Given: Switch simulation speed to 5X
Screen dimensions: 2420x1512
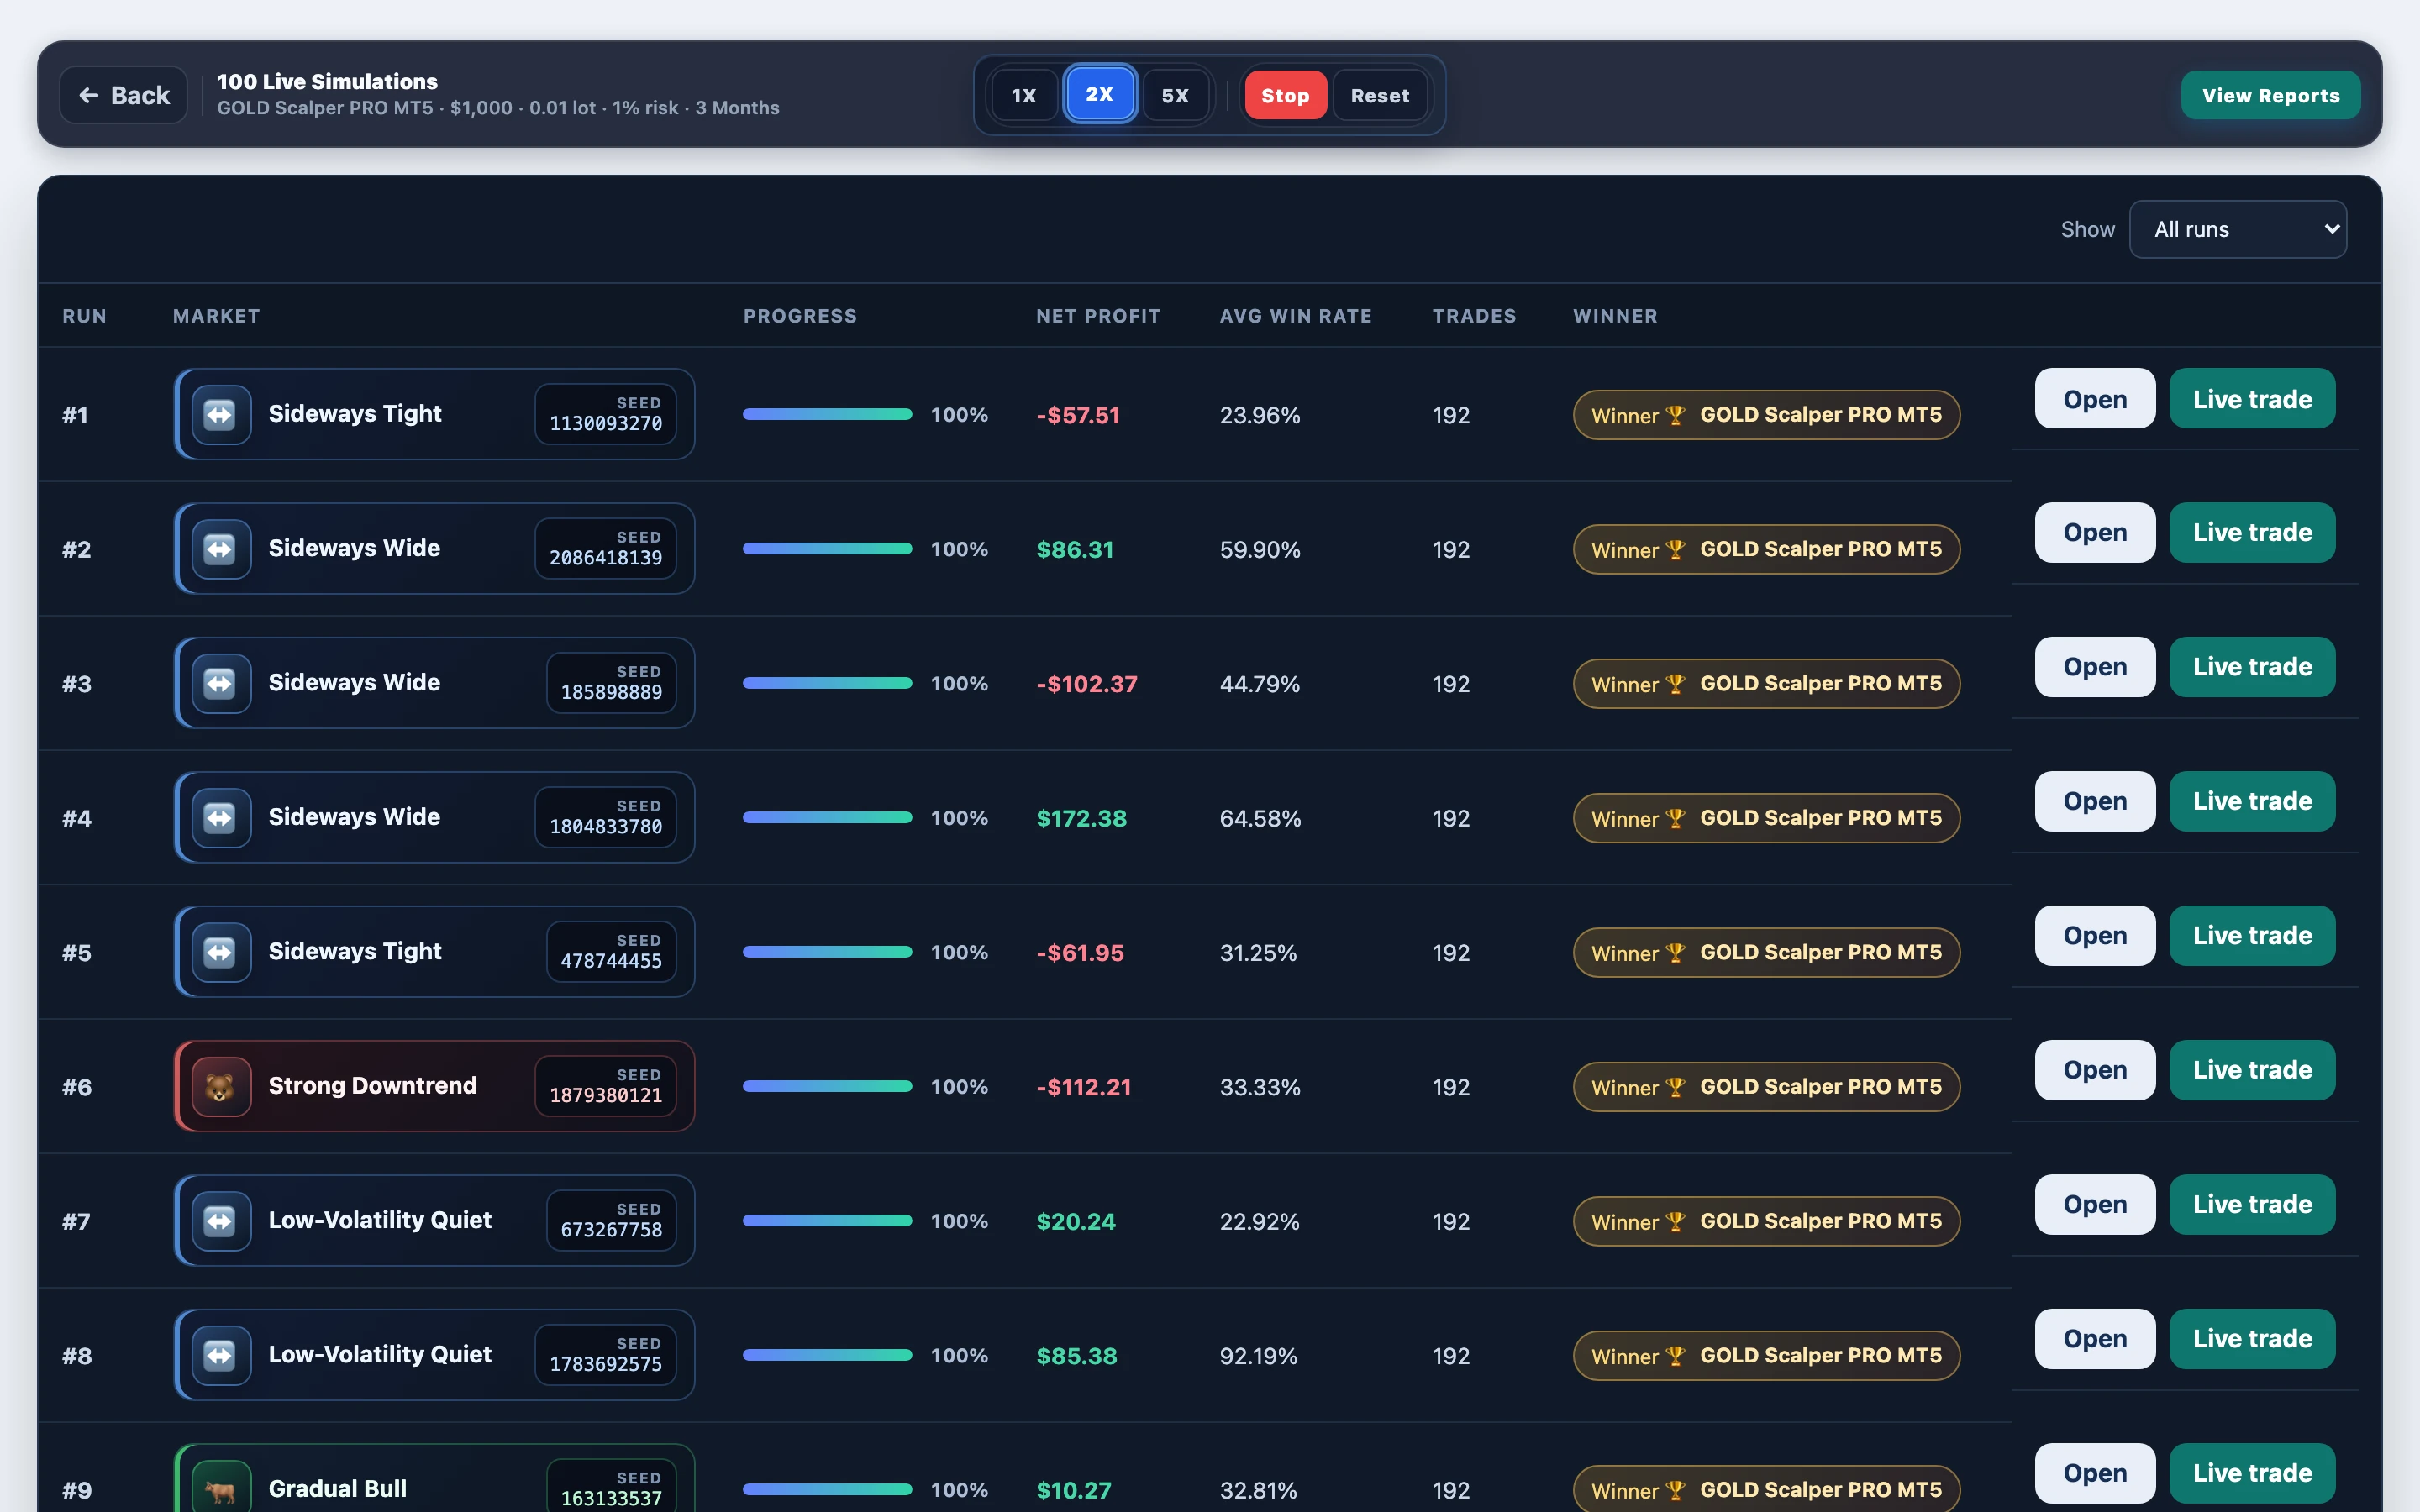Looking at the screenshot, I should tap(1175, 95).
